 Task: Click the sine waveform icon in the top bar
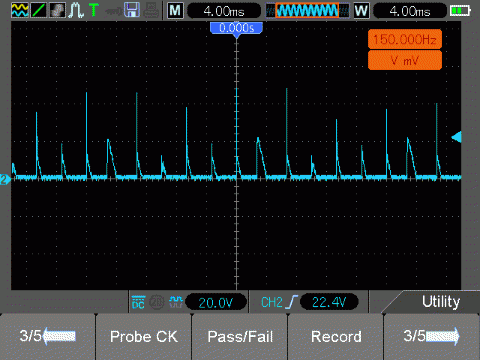[20, 10]
